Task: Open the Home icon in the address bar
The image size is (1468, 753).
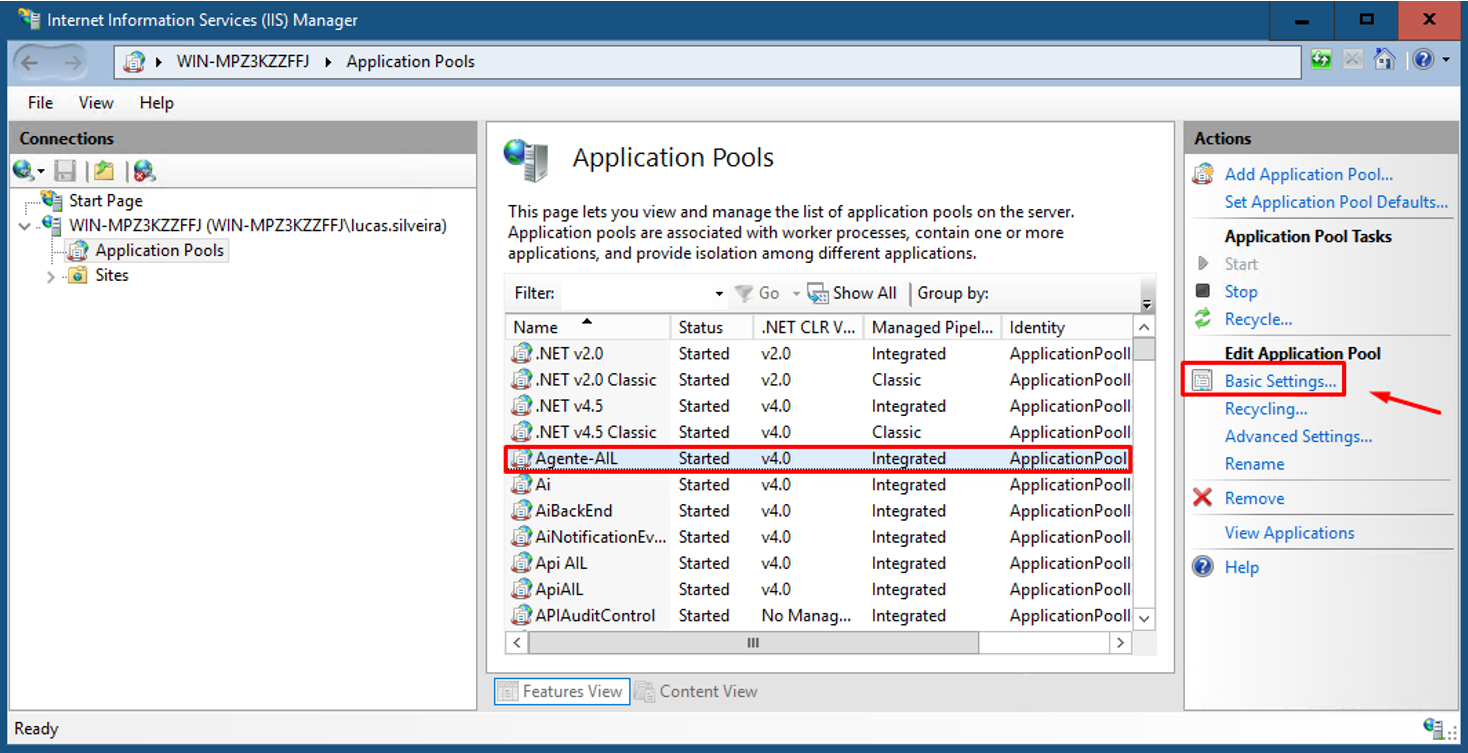Action: click(1384, 60)
